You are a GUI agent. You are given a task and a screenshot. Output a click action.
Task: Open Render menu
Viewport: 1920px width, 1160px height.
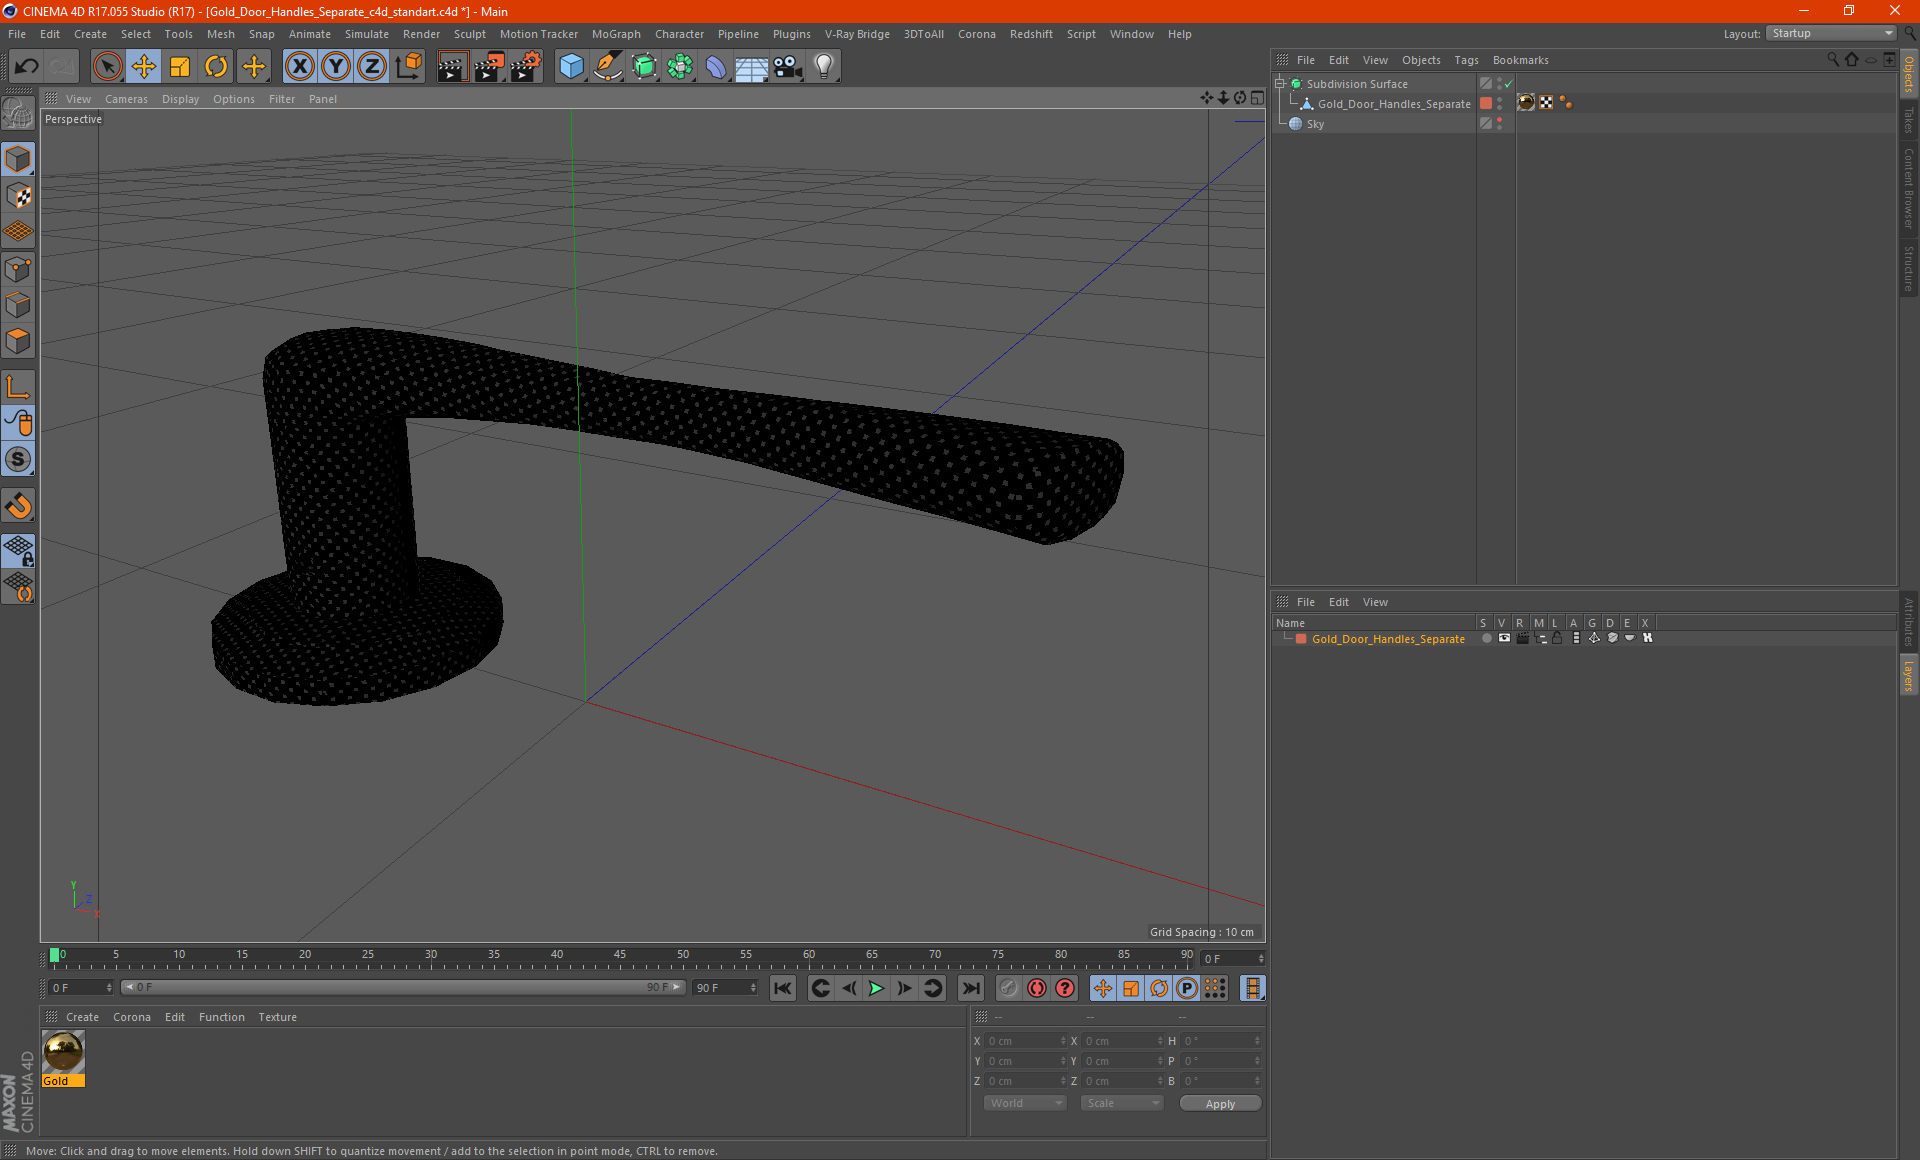coord(421,34)
